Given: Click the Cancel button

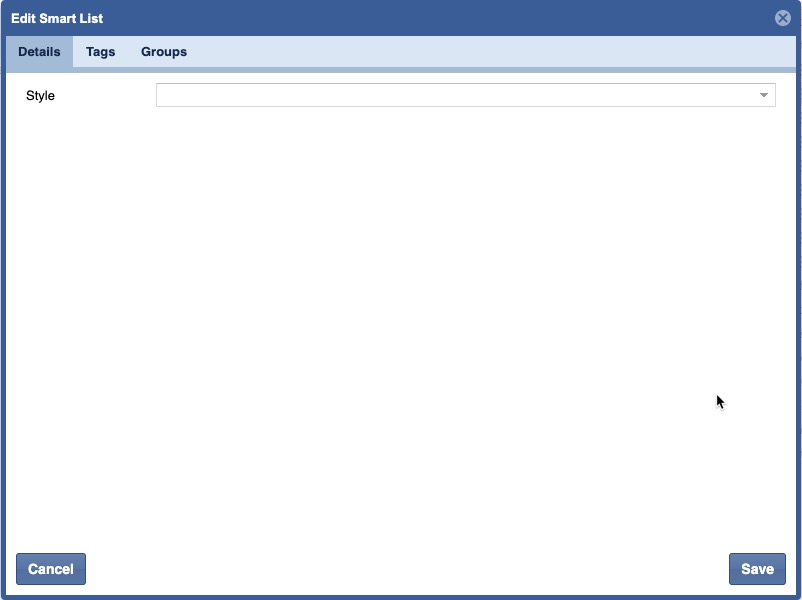Looking at the screenshot, I should coord(51,569).
